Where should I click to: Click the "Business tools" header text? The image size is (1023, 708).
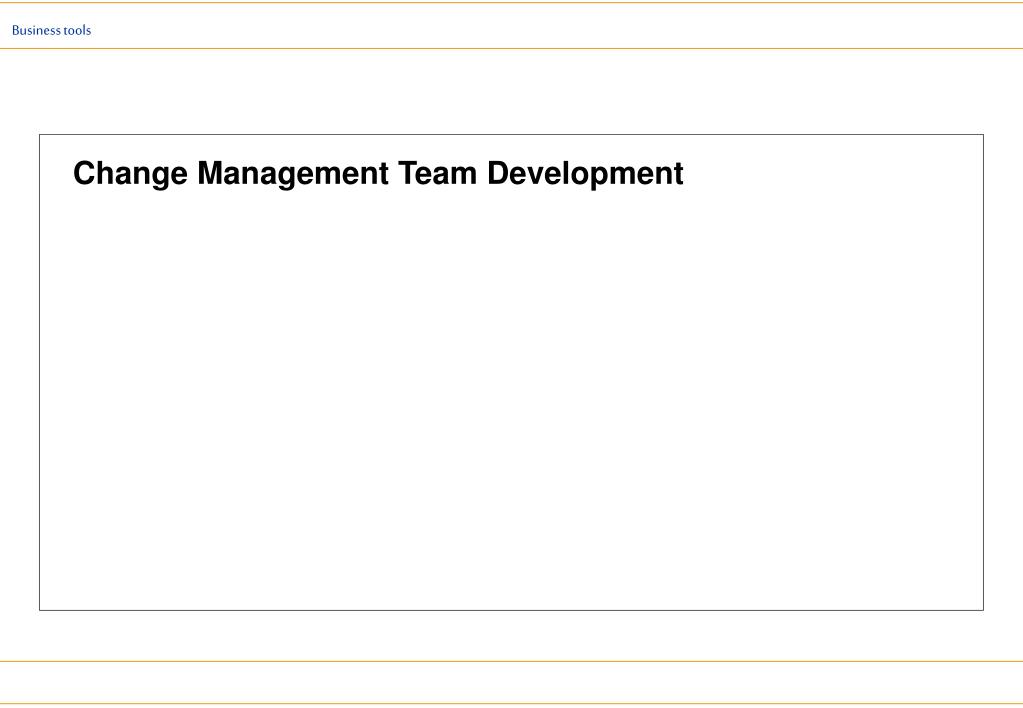pyautogui.click(x=51, y=30)
